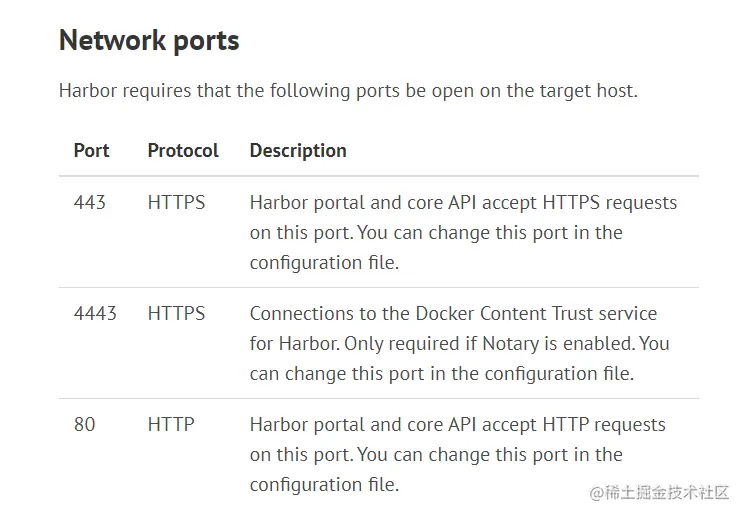
Task: Click the sentence about Harbor requiring open ports
Action: 348,91
